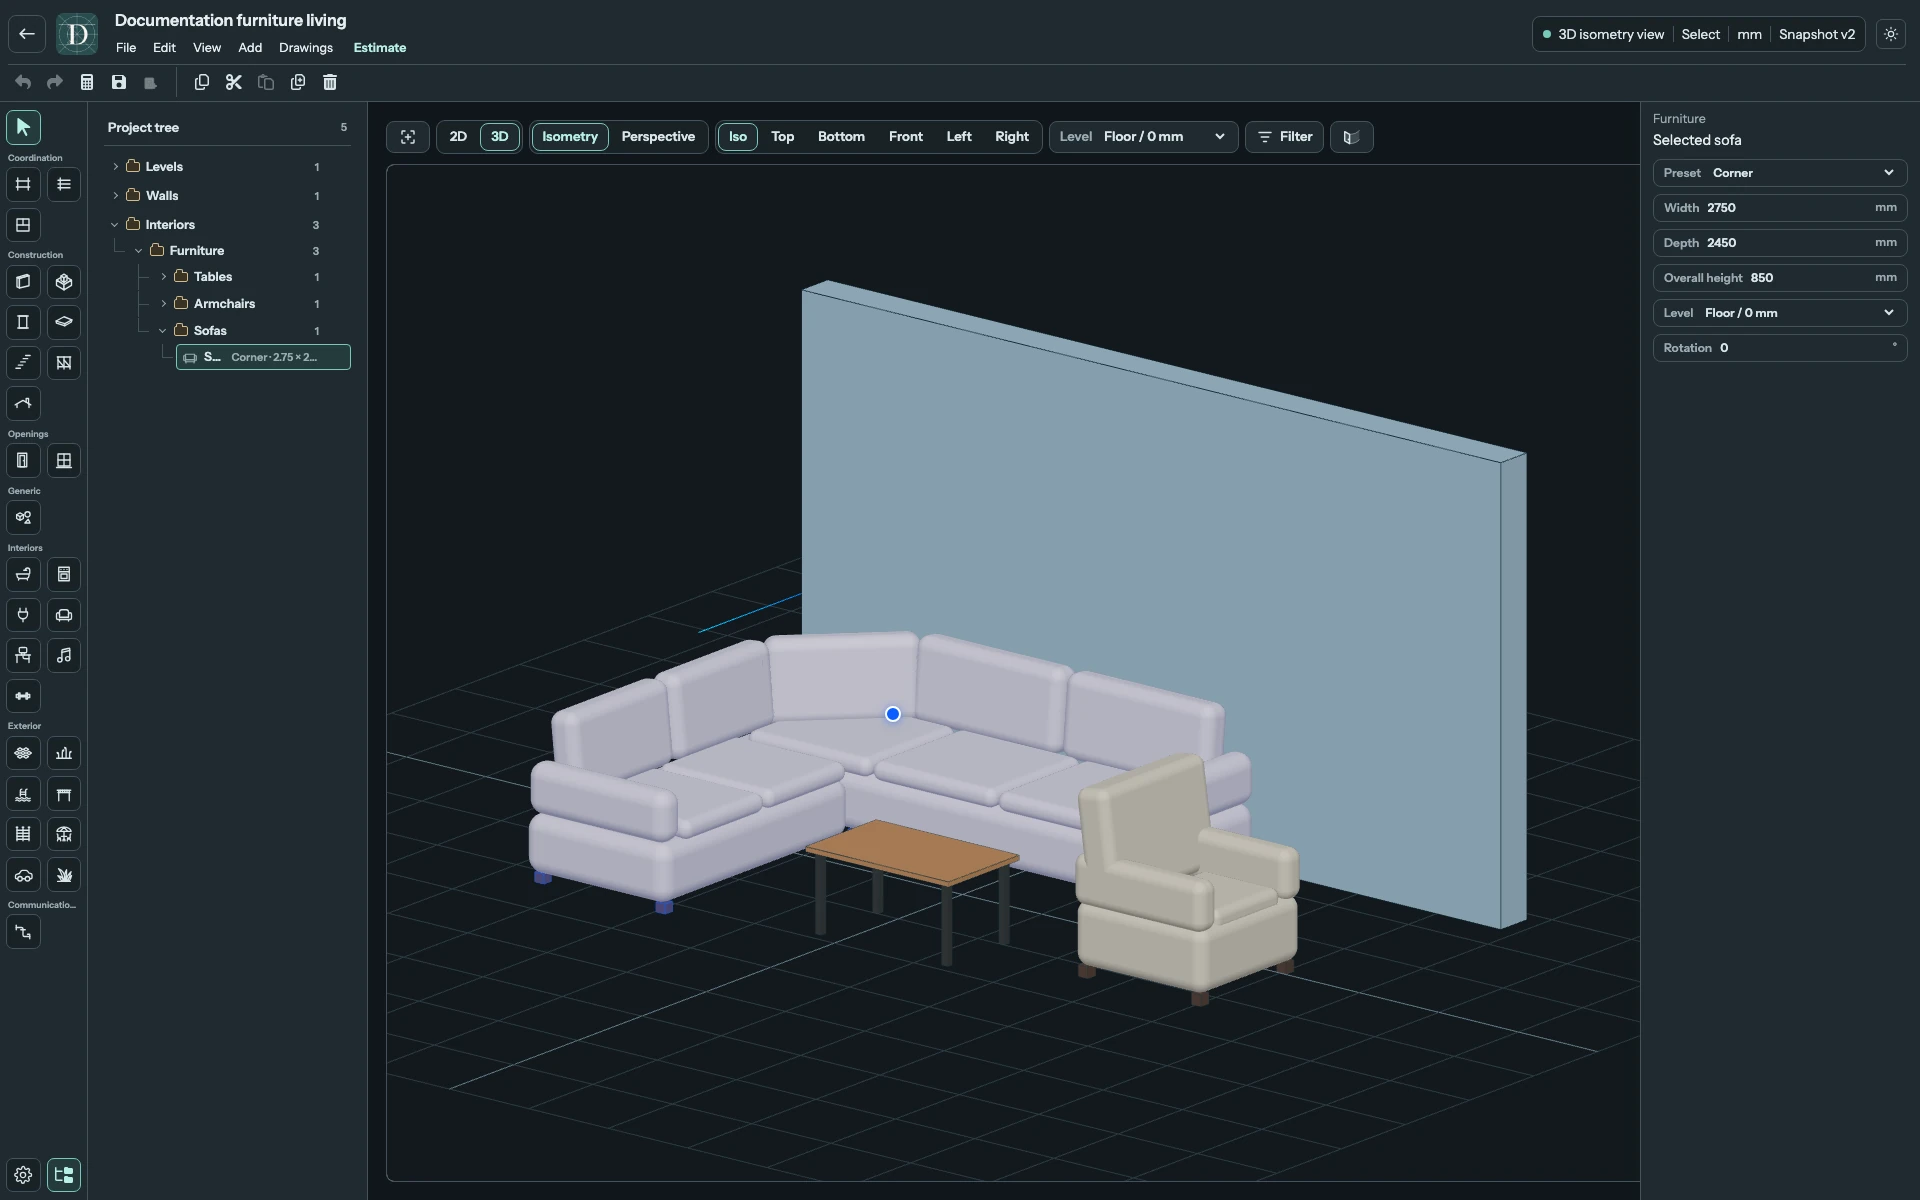Viewport: 1920px width, 1200px height.
Task: Switch viewport to 2D mode
Action: 458,137
